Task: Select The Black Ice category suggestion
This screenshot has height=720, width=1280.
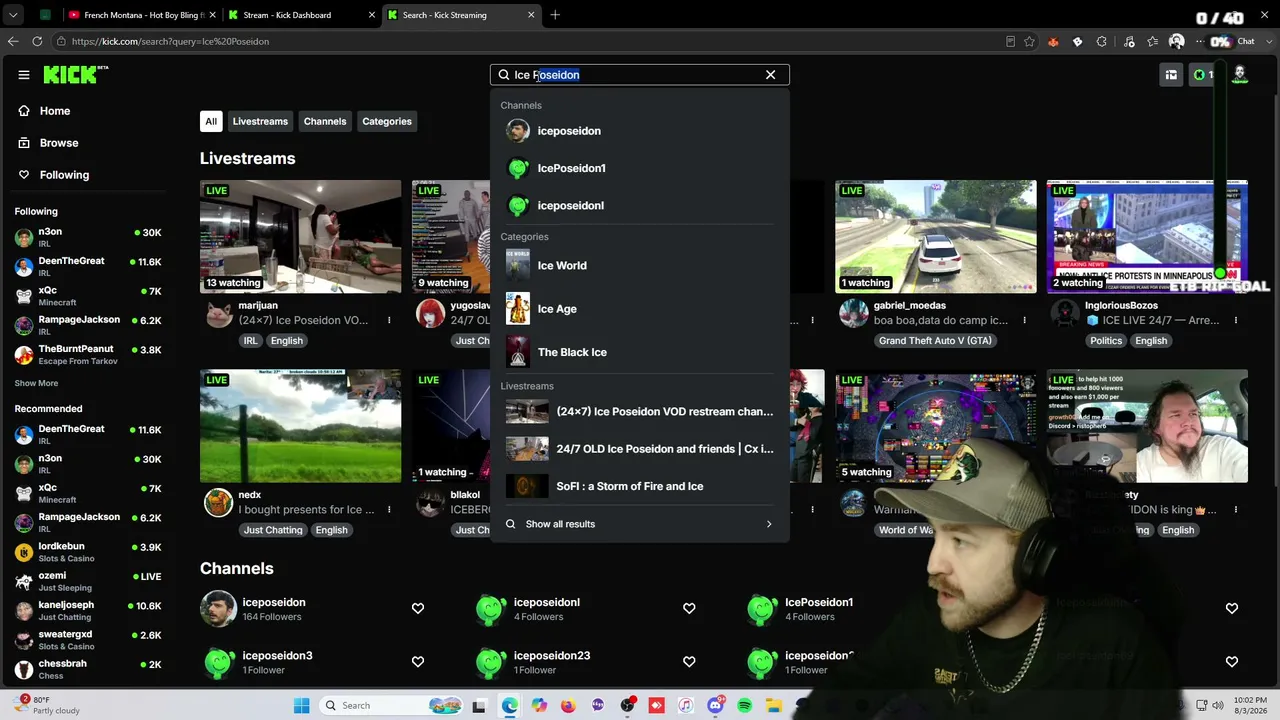Action: pyautogui.click(x=640, y=352)
